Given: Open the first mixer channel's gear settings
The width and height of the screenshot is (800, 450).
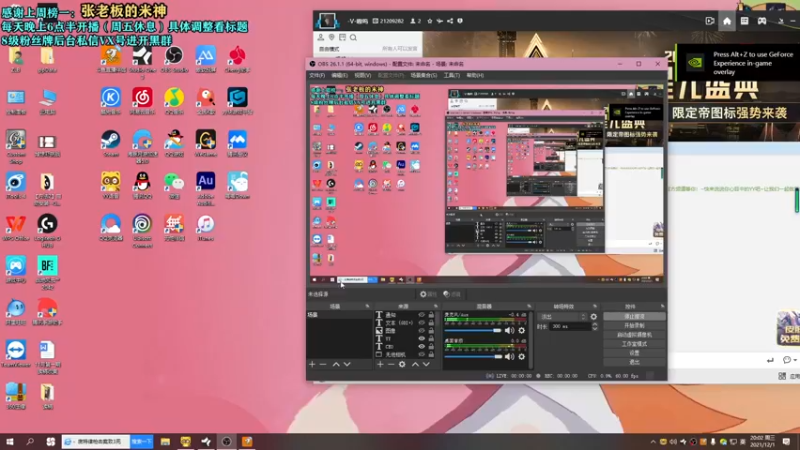Looking at the screenshot, I should click(521, 331).
